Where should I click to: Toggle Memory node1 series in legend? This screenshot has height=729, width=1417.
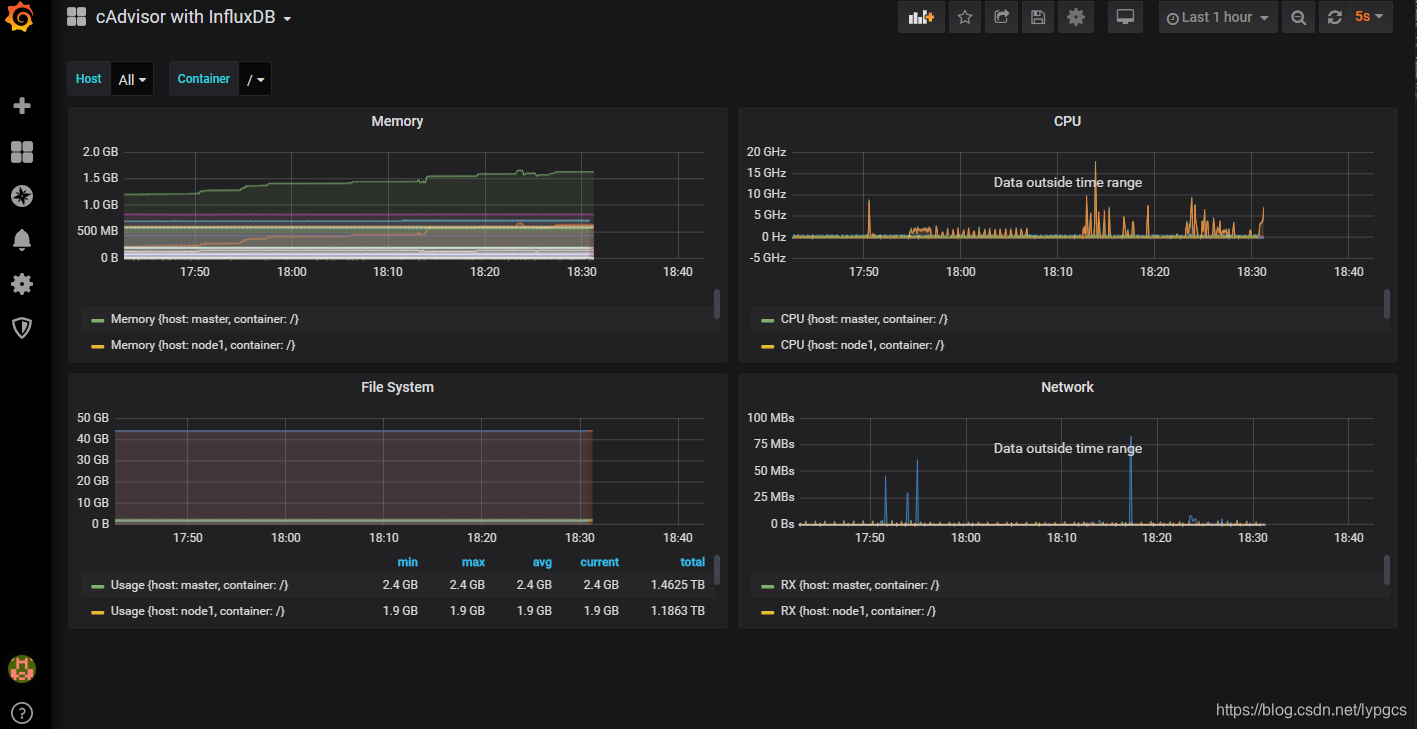203,345
